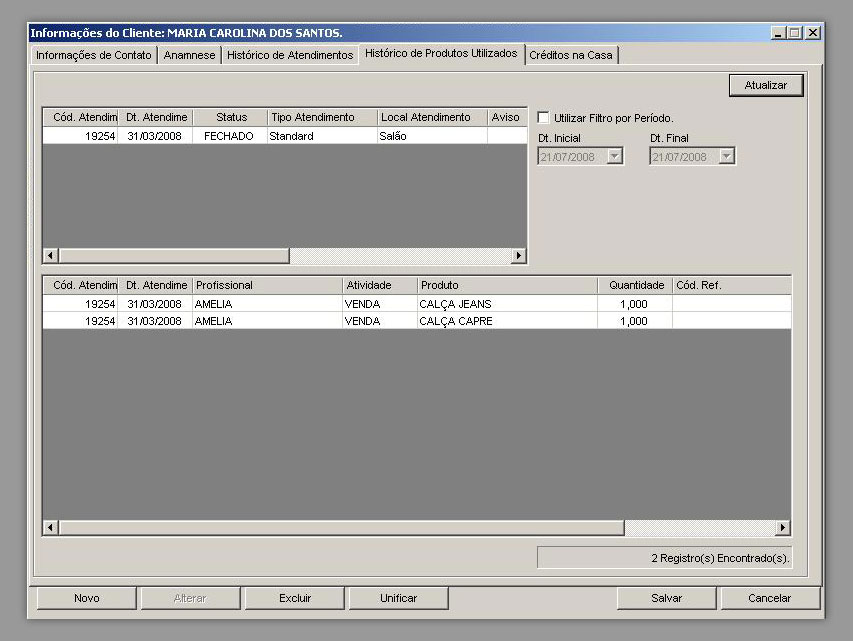
Task: Close the Informações do Cliente window
Action: (813, 33)
